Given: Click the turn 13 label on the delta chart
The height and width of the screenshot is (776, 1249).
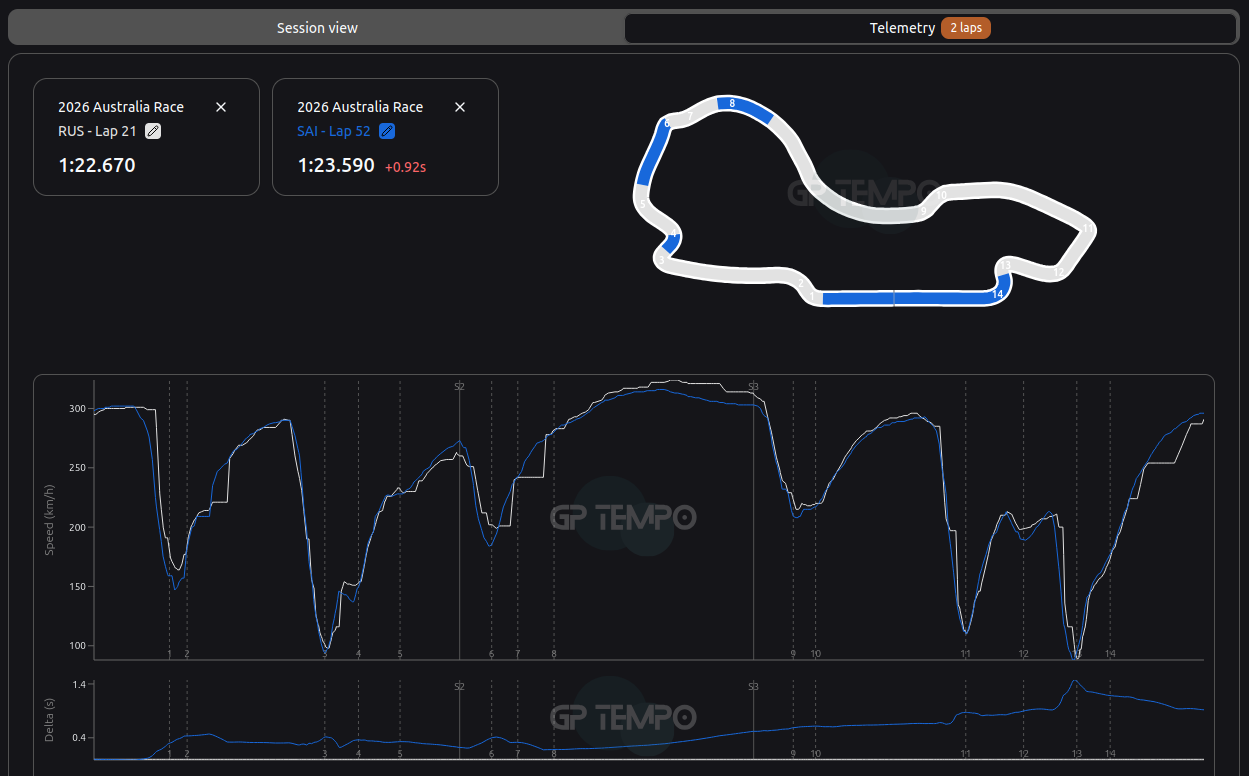Looking at the screenshot, I should coord(1076,753).
